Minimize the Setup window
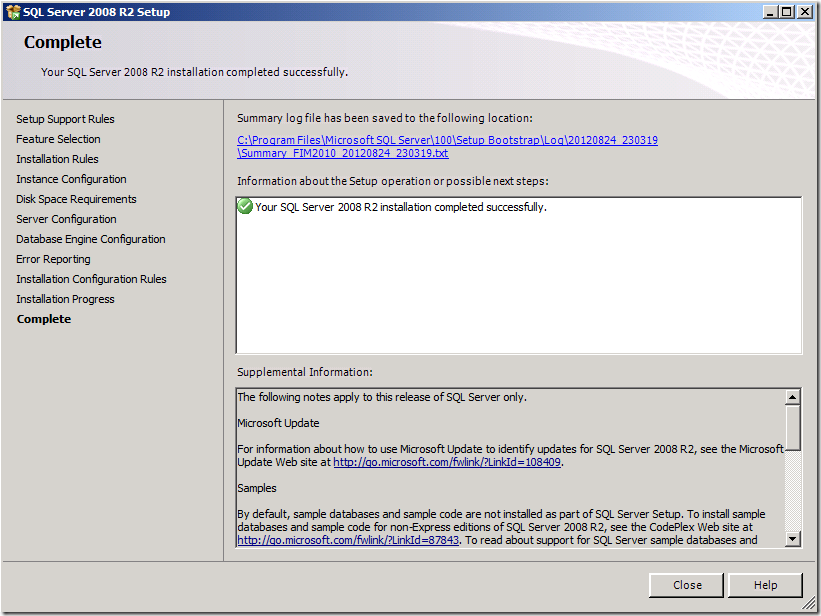821x616 pixels. (x=770, y=12)
